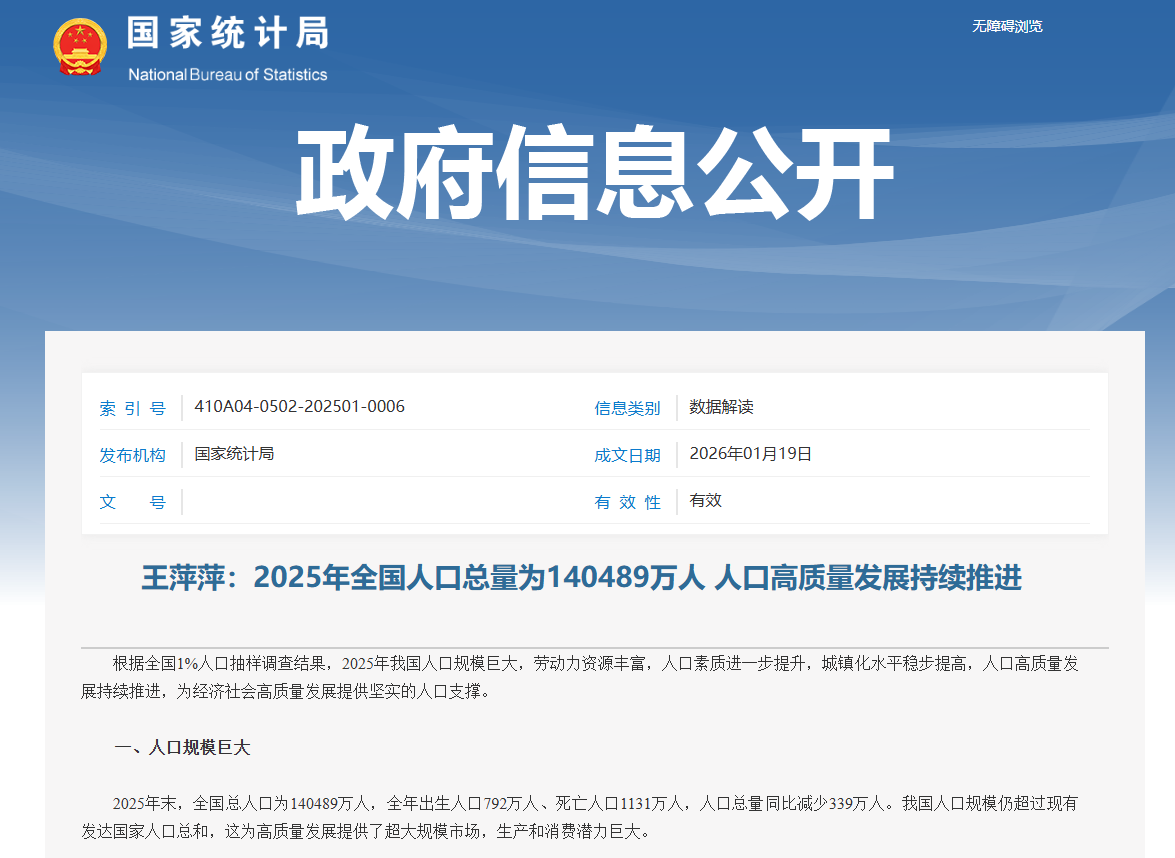1175x858 pixels.
Task: Click the 文号 label
Action: [133, 502]
